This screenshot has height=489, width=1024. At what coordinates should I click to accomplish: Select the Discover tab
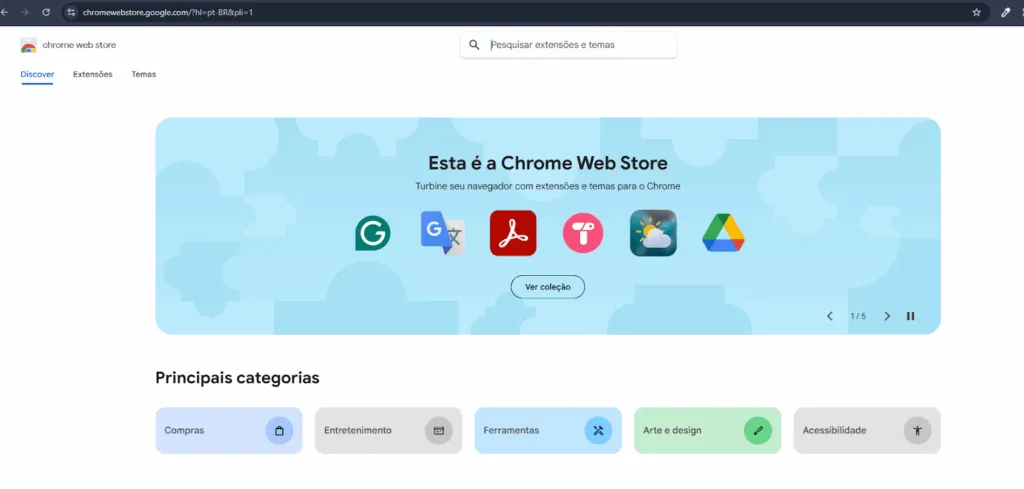click(x=37, y=74)
